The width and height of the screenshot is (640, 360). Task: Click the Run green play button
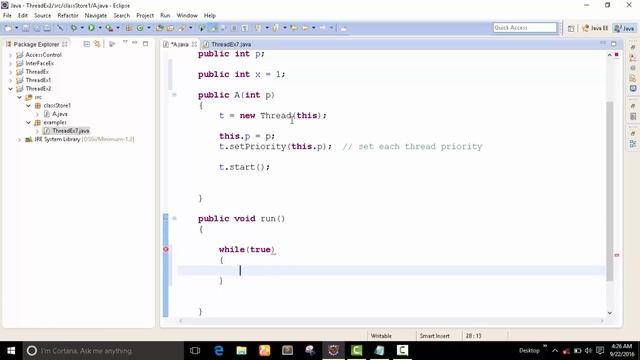click(91, 28)
